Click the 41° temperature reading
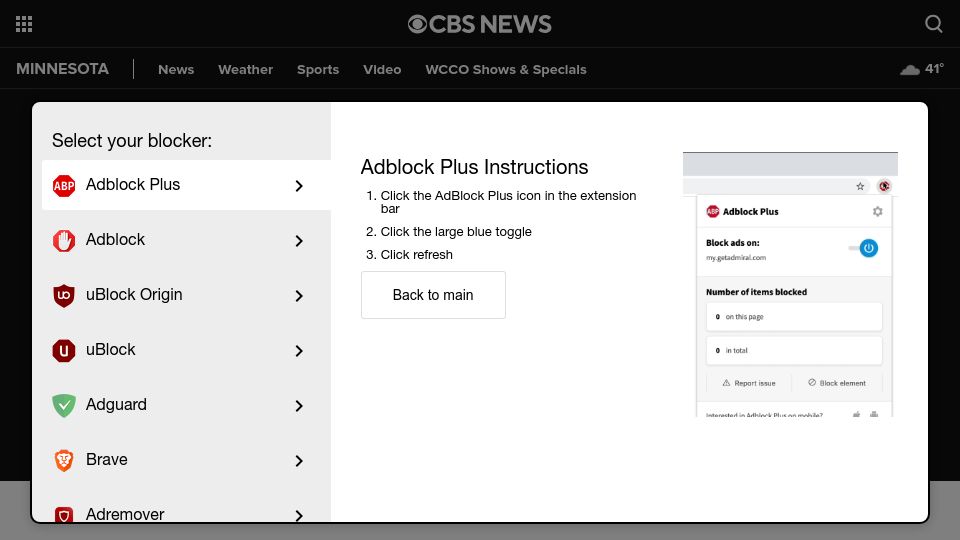Viewport: 960px width, 540px height. click(x=934, y=69)
